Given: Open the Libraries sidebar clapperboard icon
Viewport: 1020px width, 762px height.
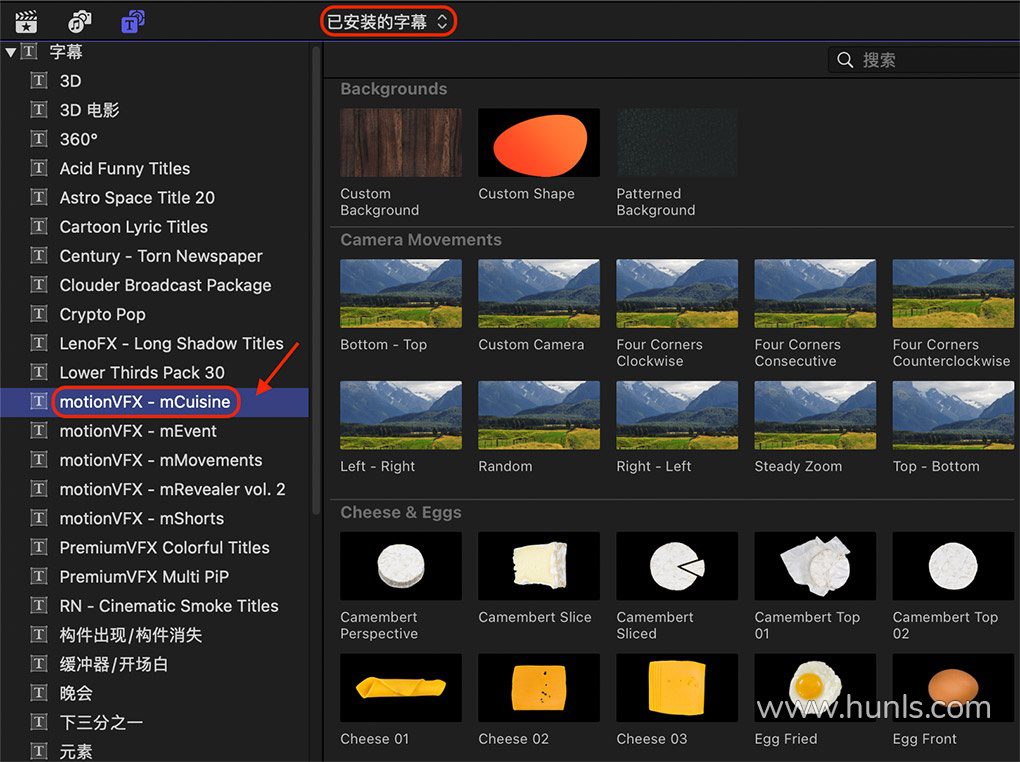Looking at the screenshot, I should (26, 20).
